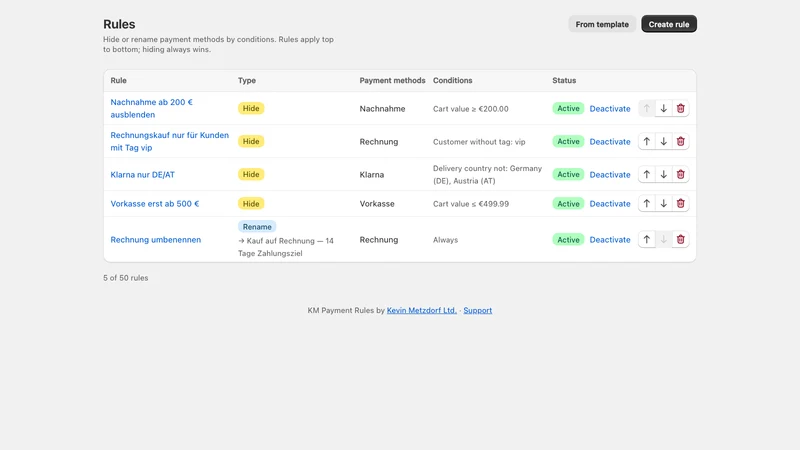Click the condition Cart value ≤ €499.99
This screenshot has width=800, height=450.
pos(471,204)
